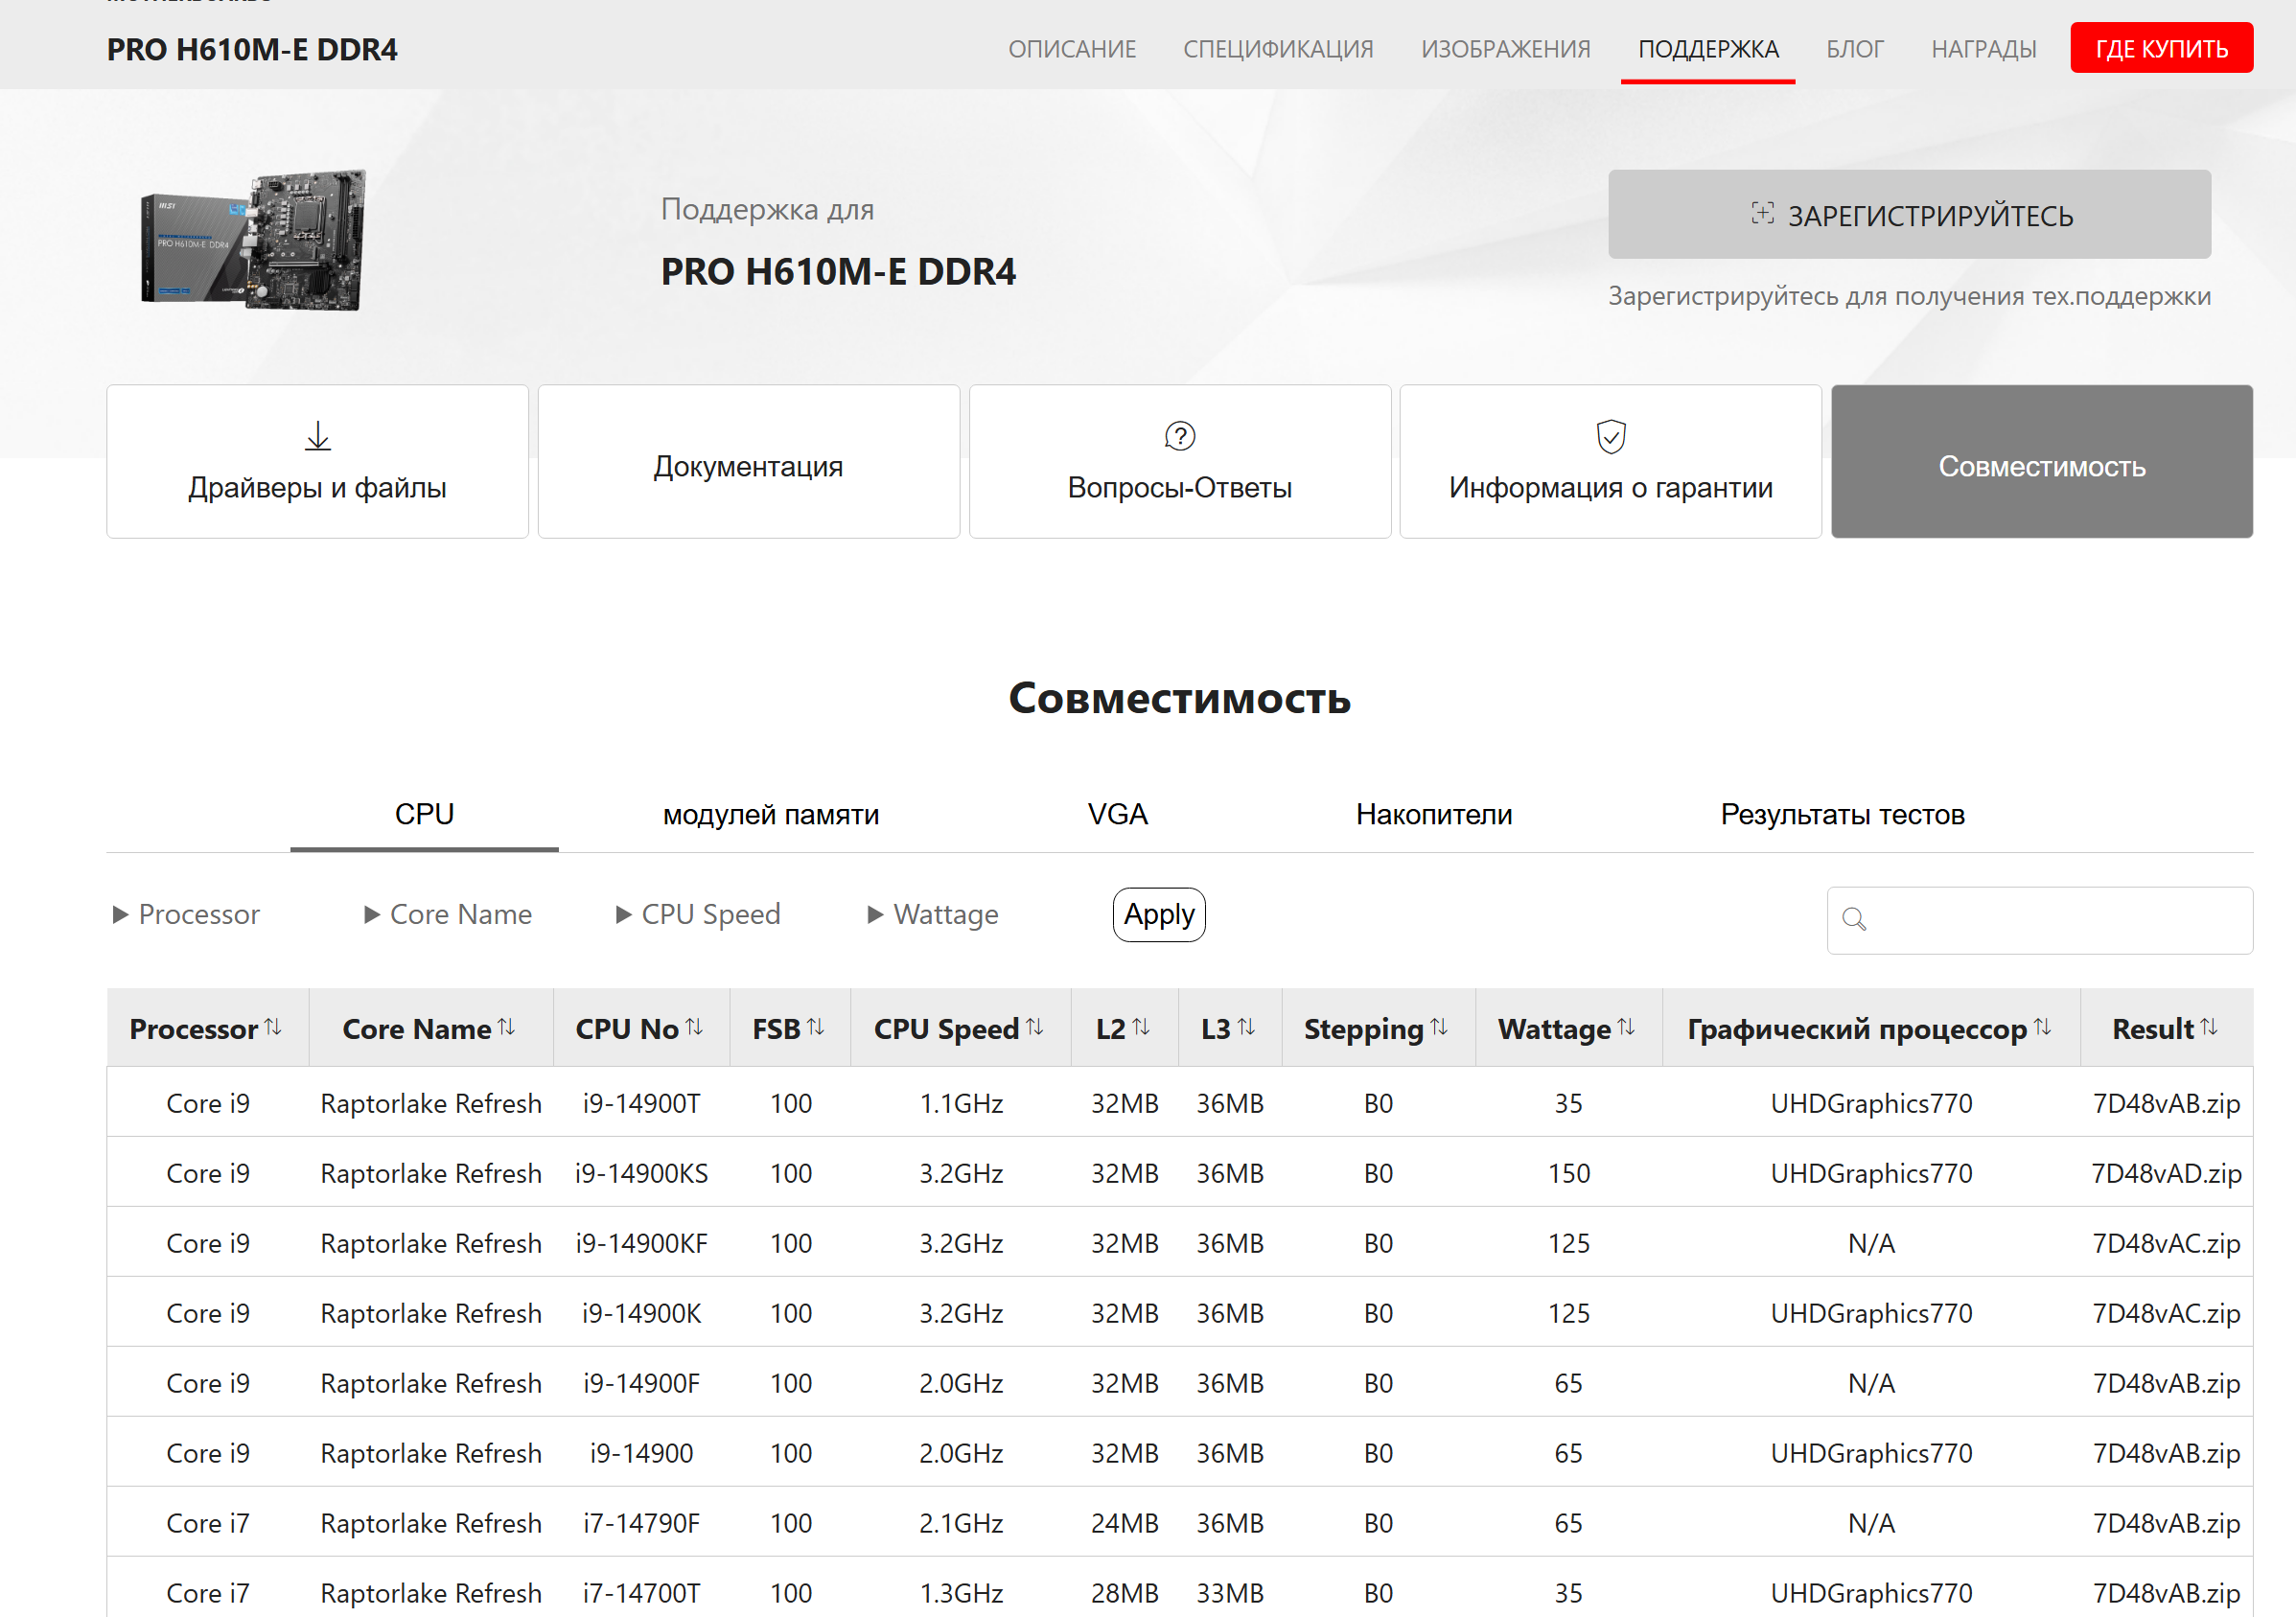Sort table by Wattage column arrows
Image resolution: width=2296 pixels, height=1617 pixels.
click(1626, 1027)
